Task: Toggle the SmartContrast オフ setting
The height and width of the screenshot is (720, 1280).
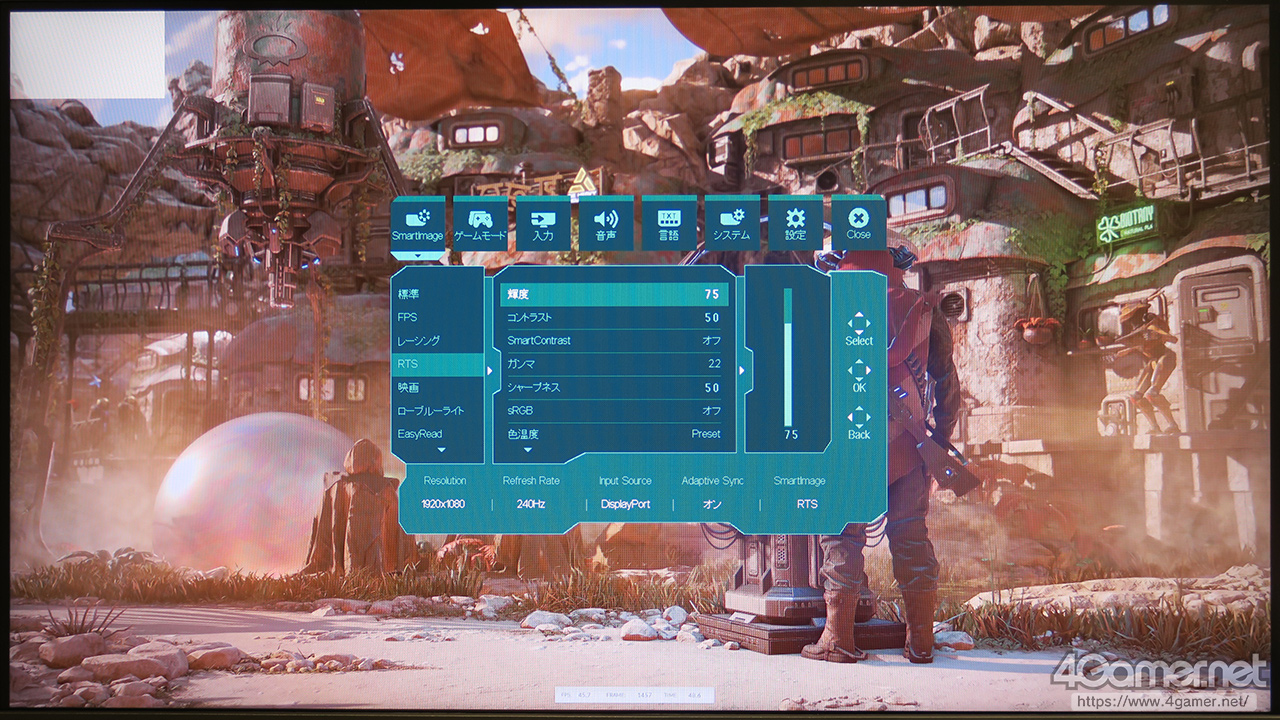Action: click(614, 340)
